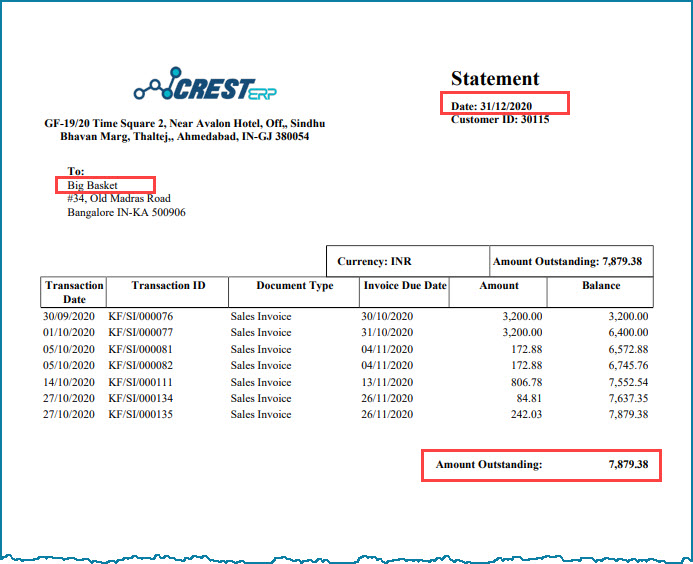Click the Transaction Date column header
The height and width of the screenshot is (564, 693).
pyautogui.click(x=73, y=292)
